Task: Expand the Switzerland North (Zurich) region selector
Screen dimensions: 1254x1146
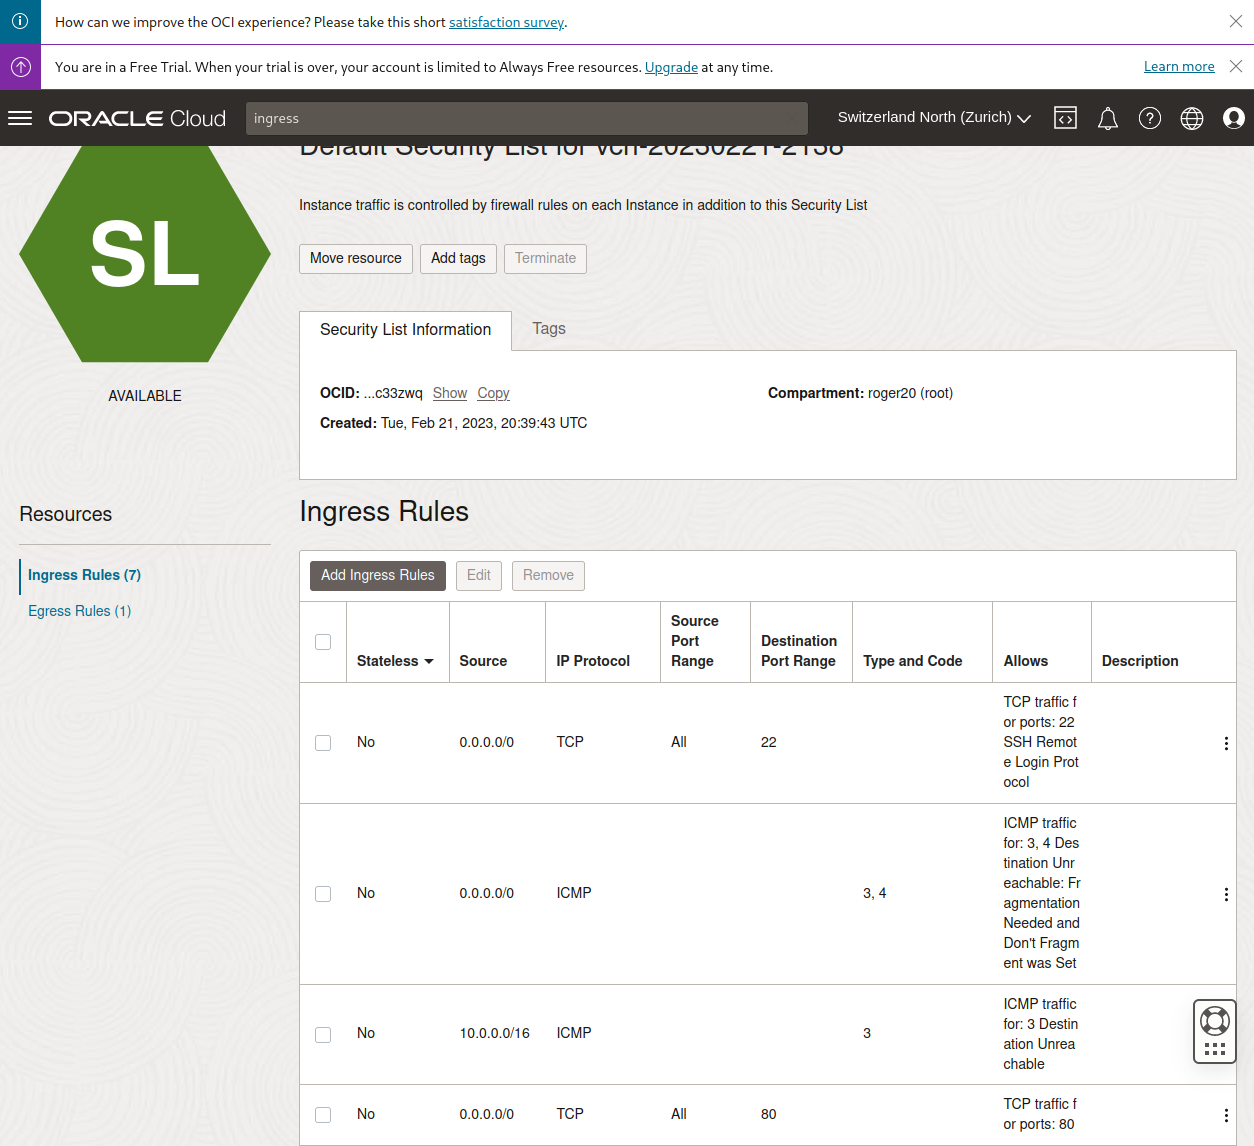Action: pos(934,118)
